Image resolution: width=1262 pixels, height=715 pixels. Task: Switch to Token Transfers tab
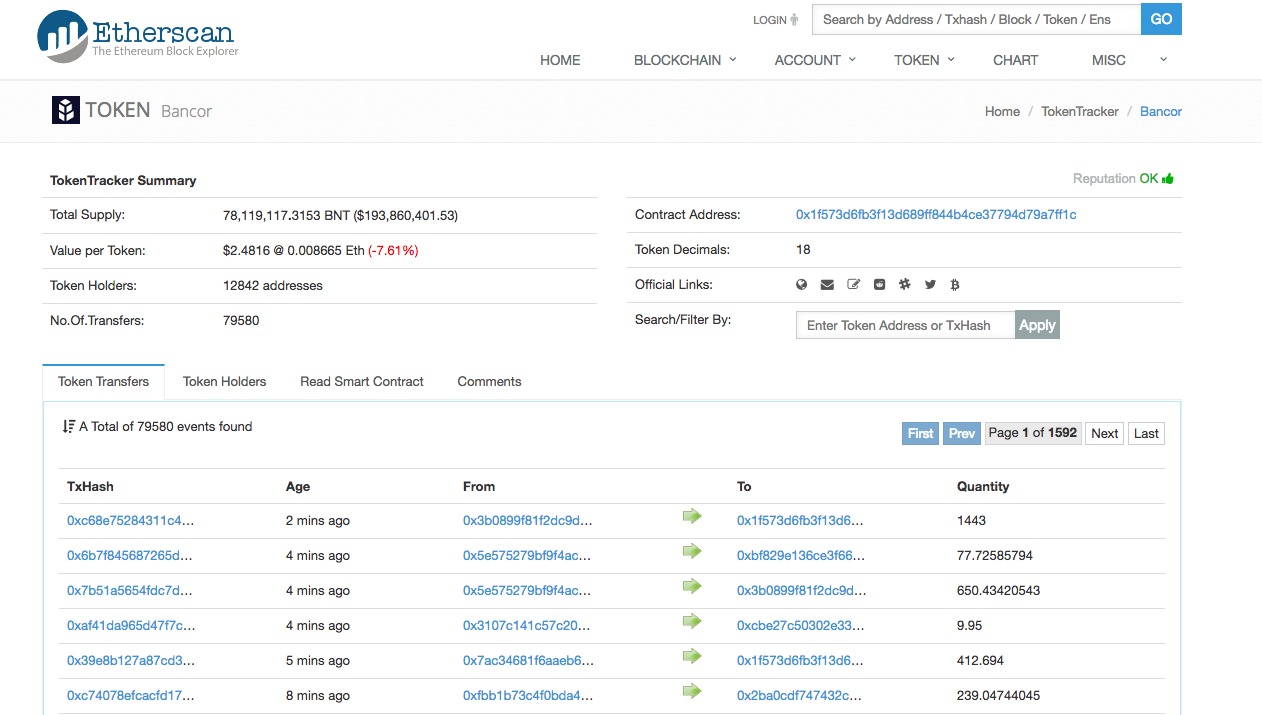tap(103, 382)
